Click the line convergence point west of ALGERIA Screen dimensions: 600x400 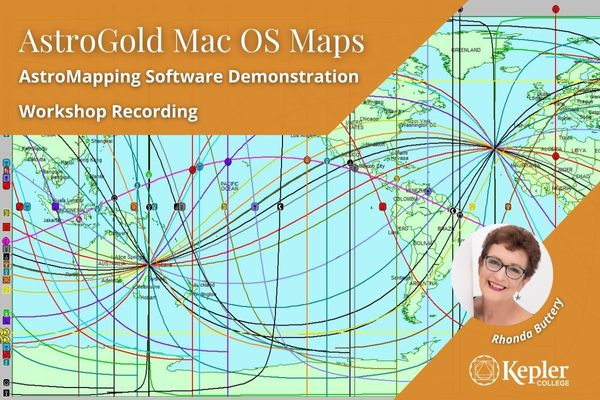tap(495, 148)
